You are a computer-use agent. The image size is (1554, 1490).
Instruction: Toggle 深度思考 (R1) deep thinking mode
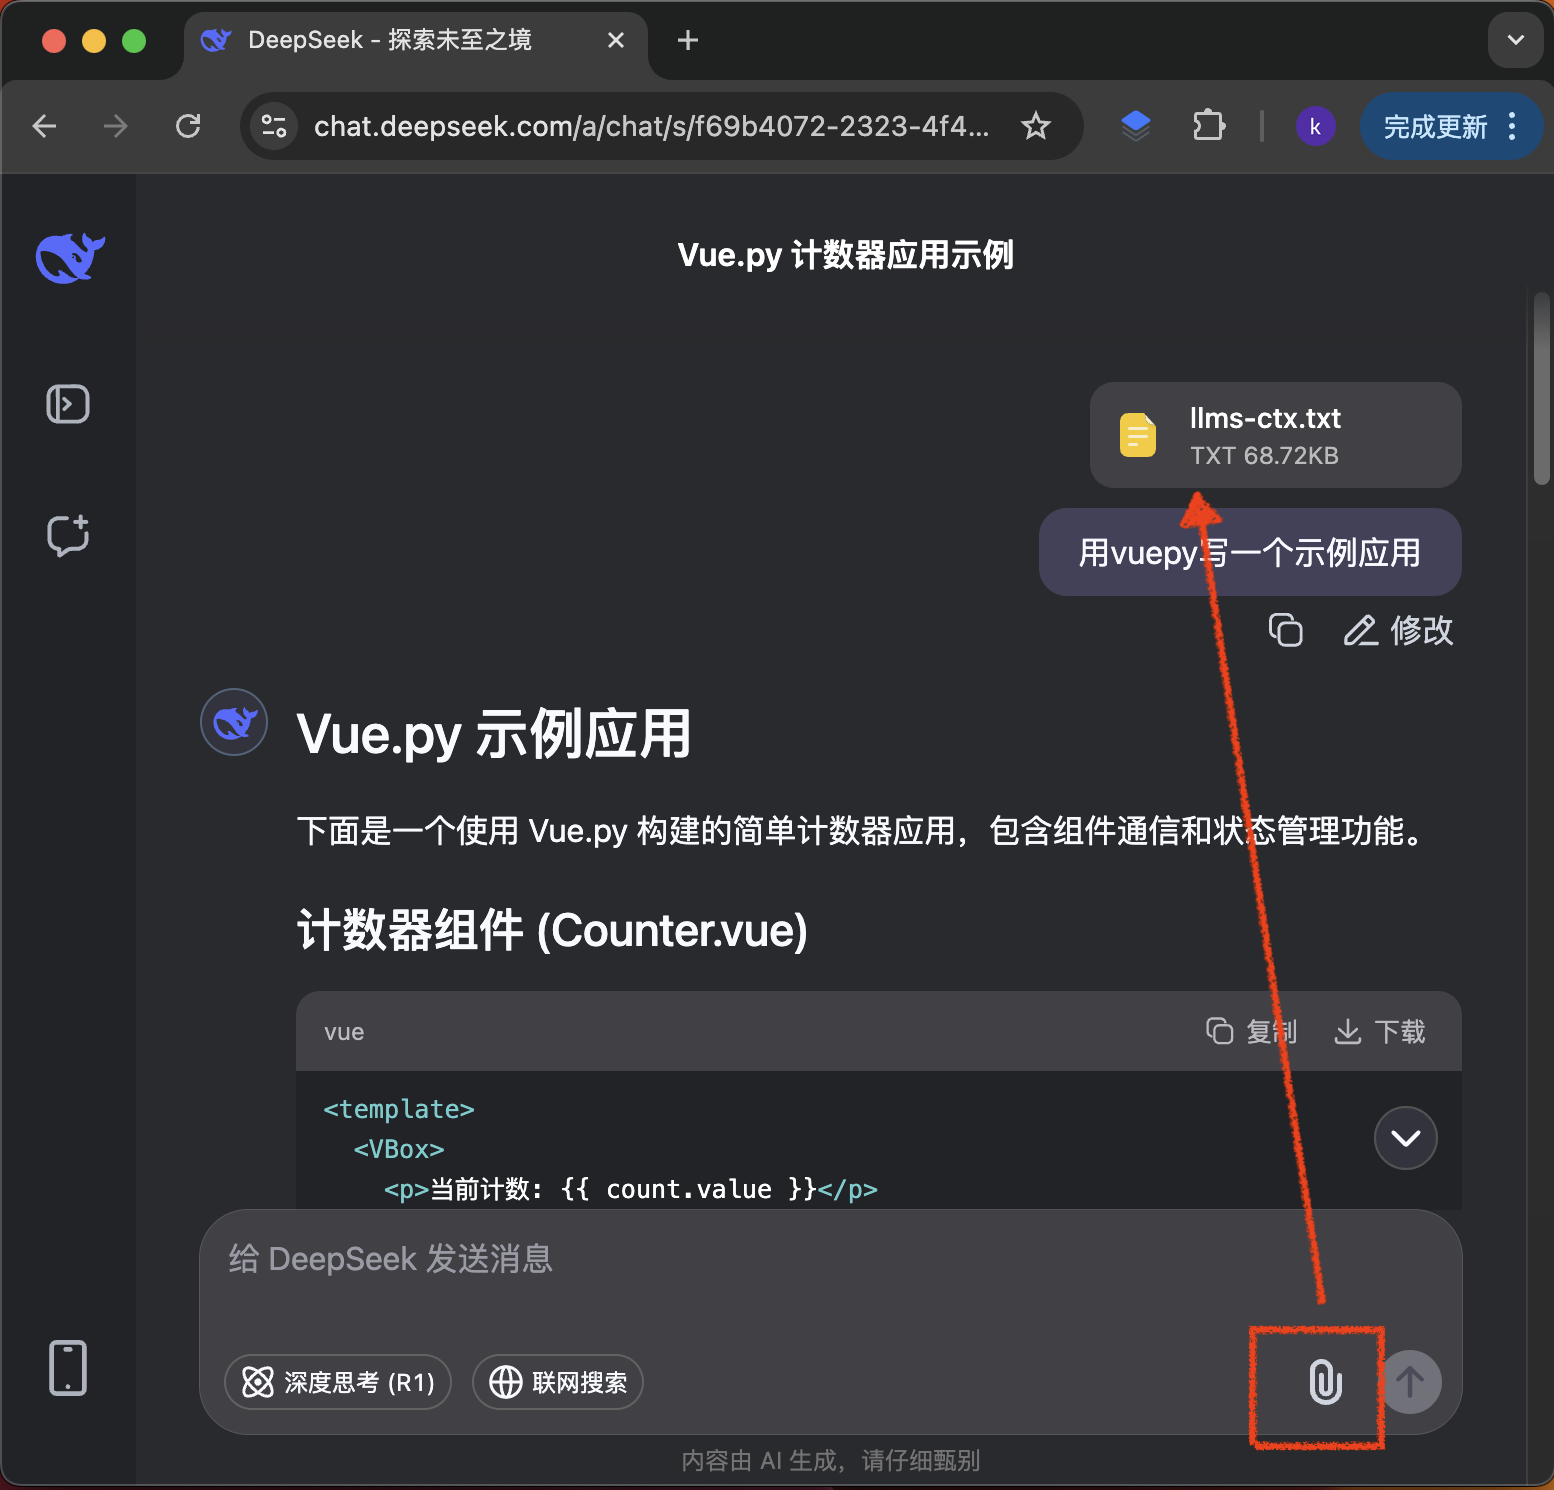tap(338, 1382)
